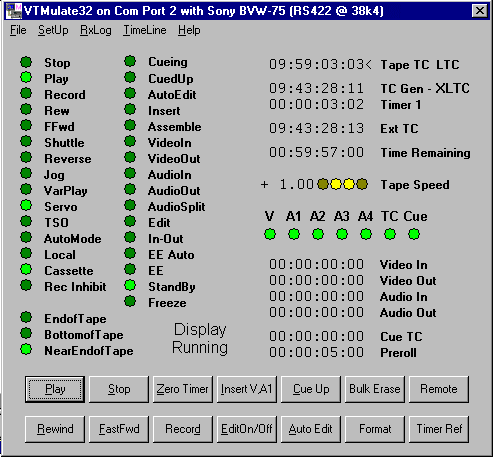Click the AudioSplit status LED
Screen dimensions: 493x457
coord(130,205)
